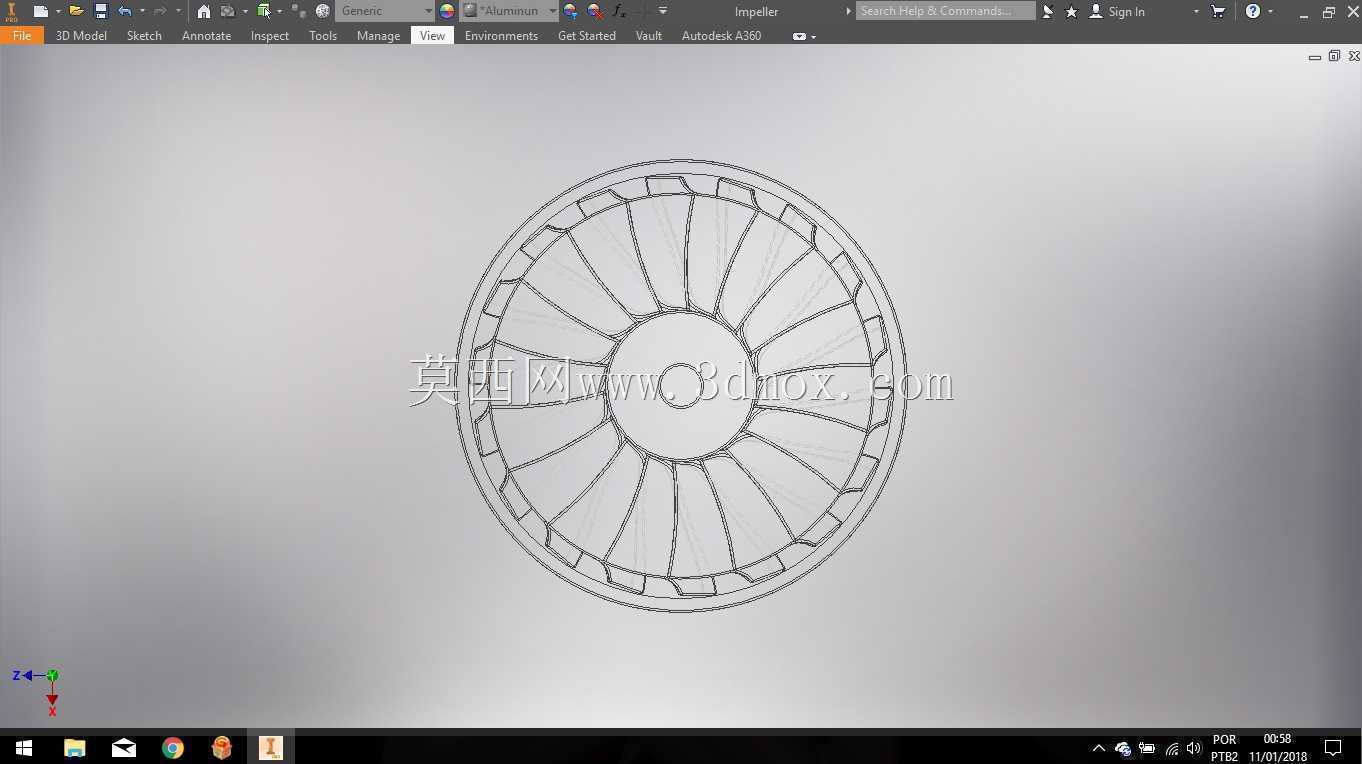Click the Inventor application logo icon
Viewport: 1362px width, 764px height.
click(12, 12)
